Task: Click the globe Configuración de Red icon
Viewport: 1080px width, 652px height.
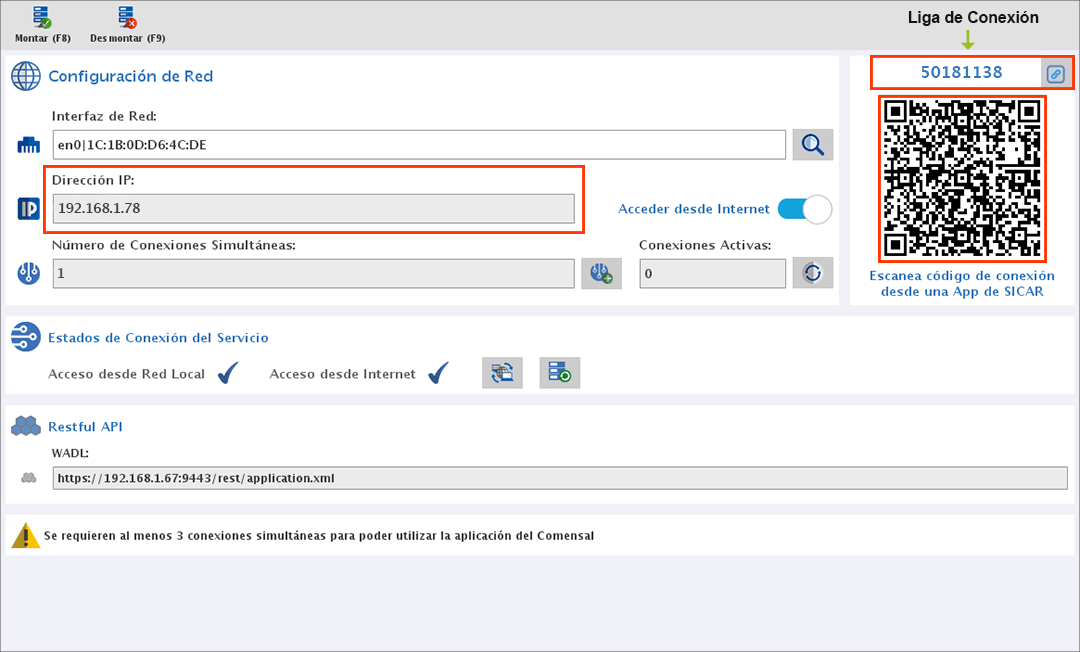Action: (x=25, y=76)
